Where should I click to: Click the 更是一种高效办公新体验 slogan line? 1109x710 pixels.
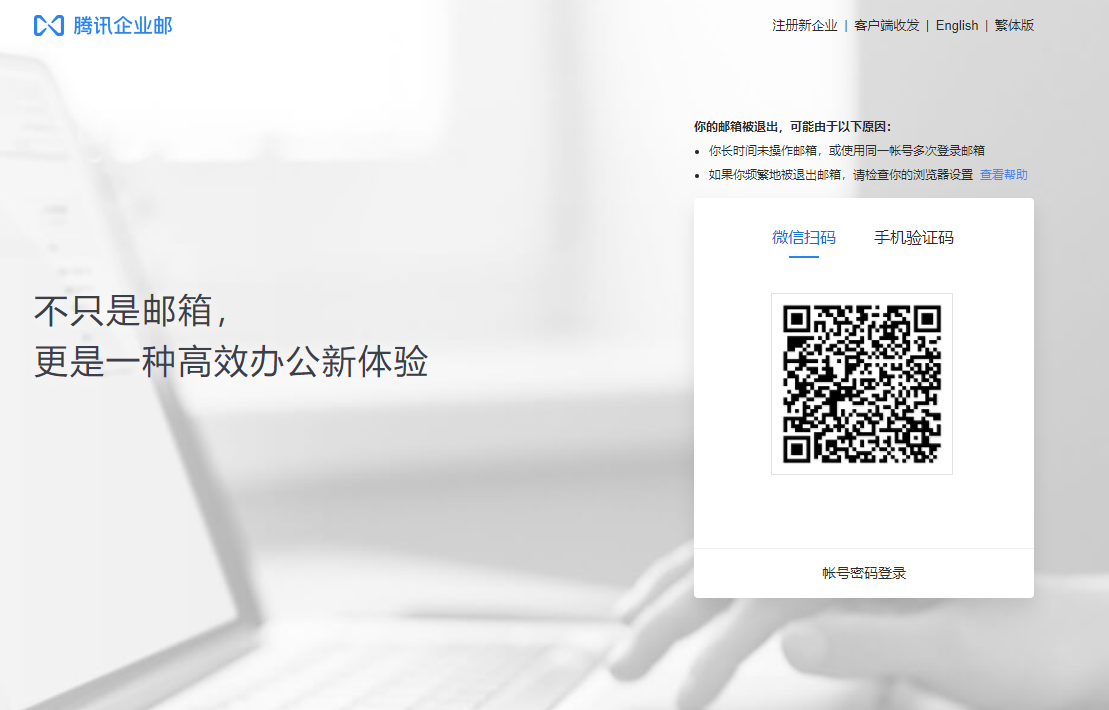point(230,362)
